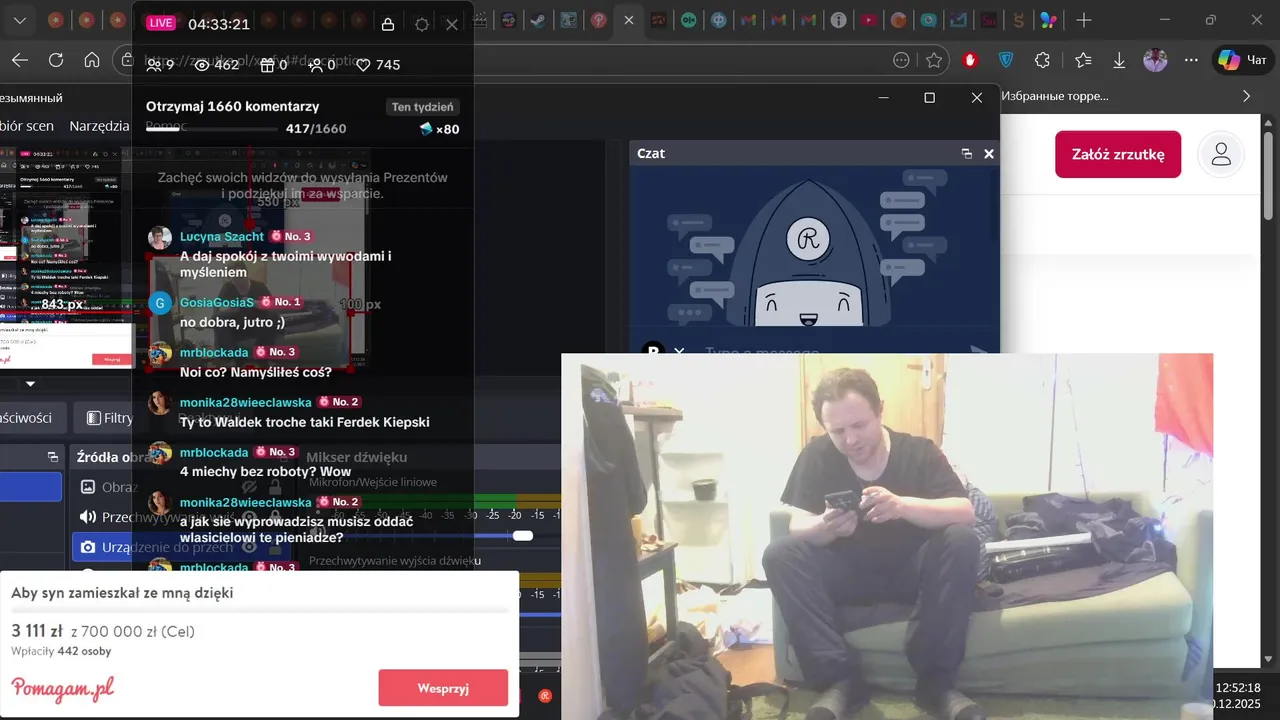Screen dimensions: 1280x720
Task: Switch to the Pinterest browser tab
Action: 598,20
